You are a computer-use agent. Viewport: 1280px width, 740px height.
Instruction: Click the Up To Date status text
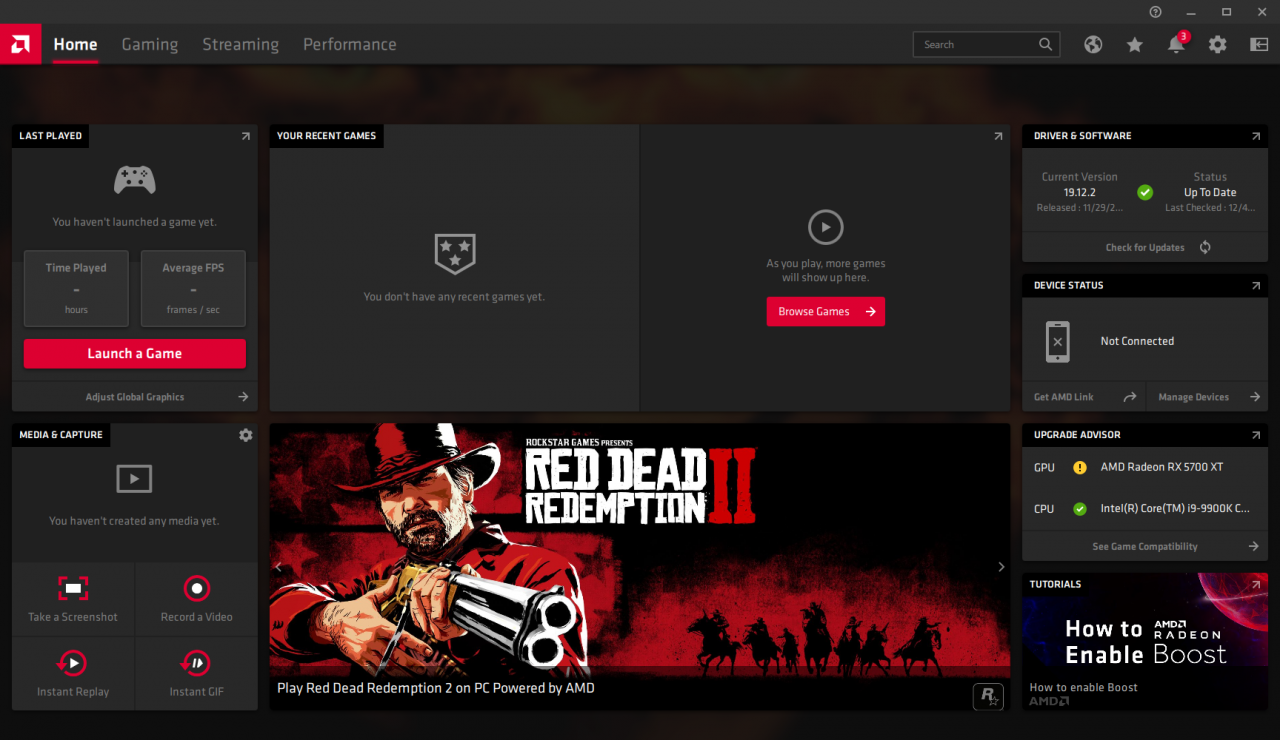(1210, 192)
